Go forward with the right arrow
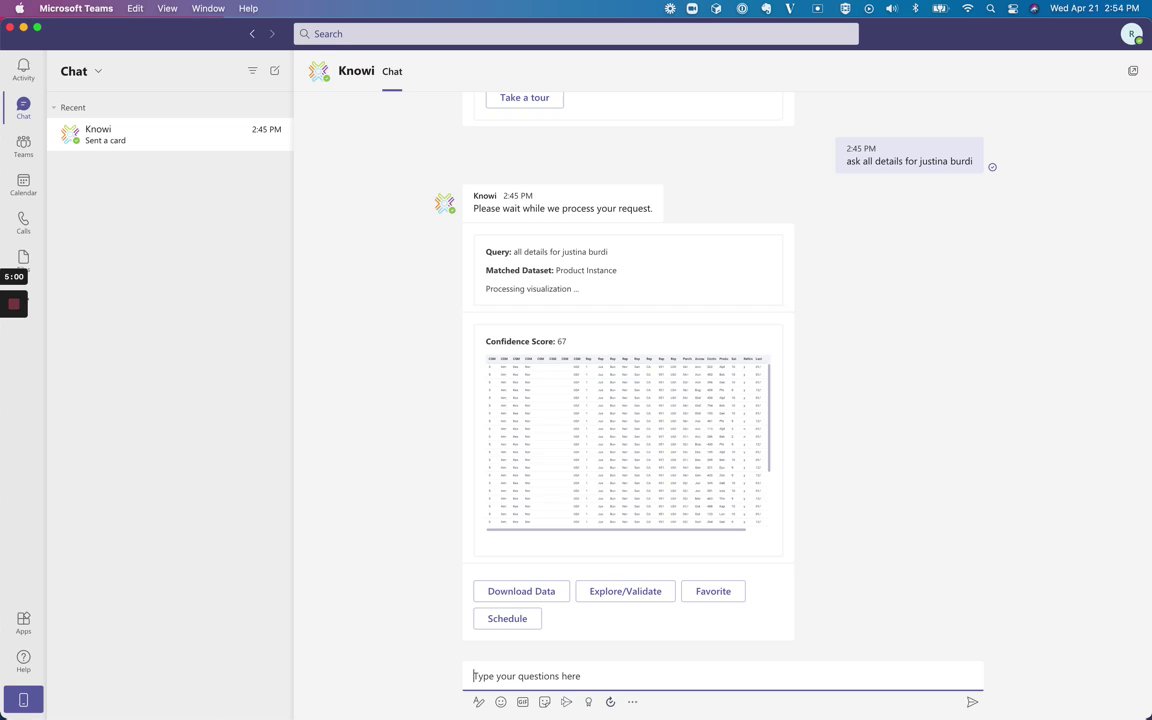1152x720 pixels. [x=272, y=34]
